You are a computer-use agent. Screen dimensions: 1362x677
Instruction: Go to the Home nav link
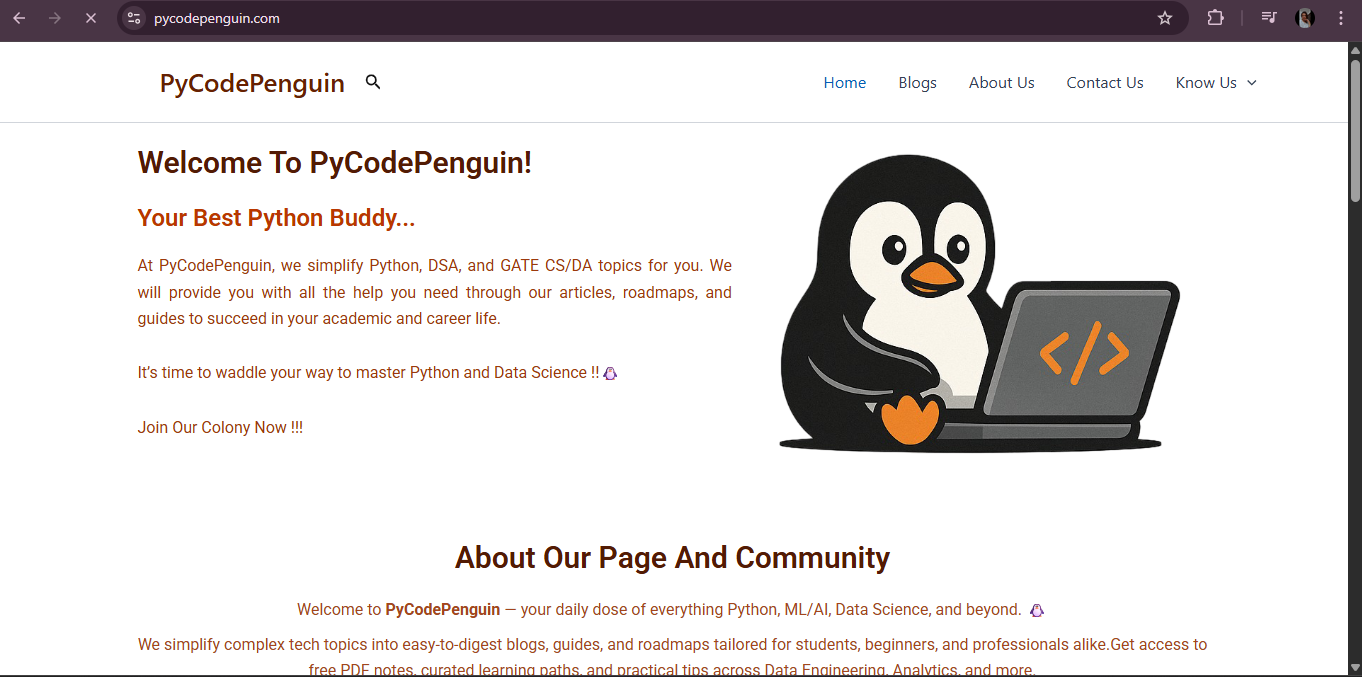coord(845,83)
